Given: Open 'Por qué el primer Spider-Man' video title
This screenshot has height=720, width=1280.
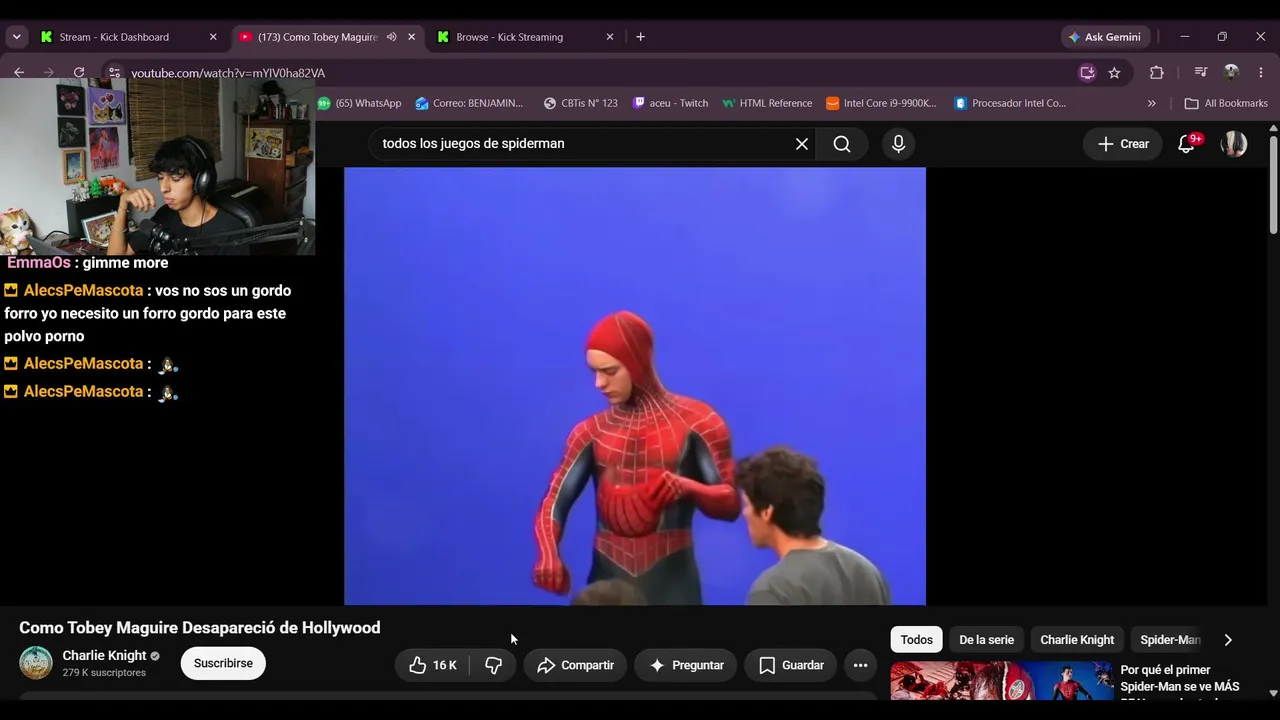Looking at the screenshot, I should click(1180, 679).
